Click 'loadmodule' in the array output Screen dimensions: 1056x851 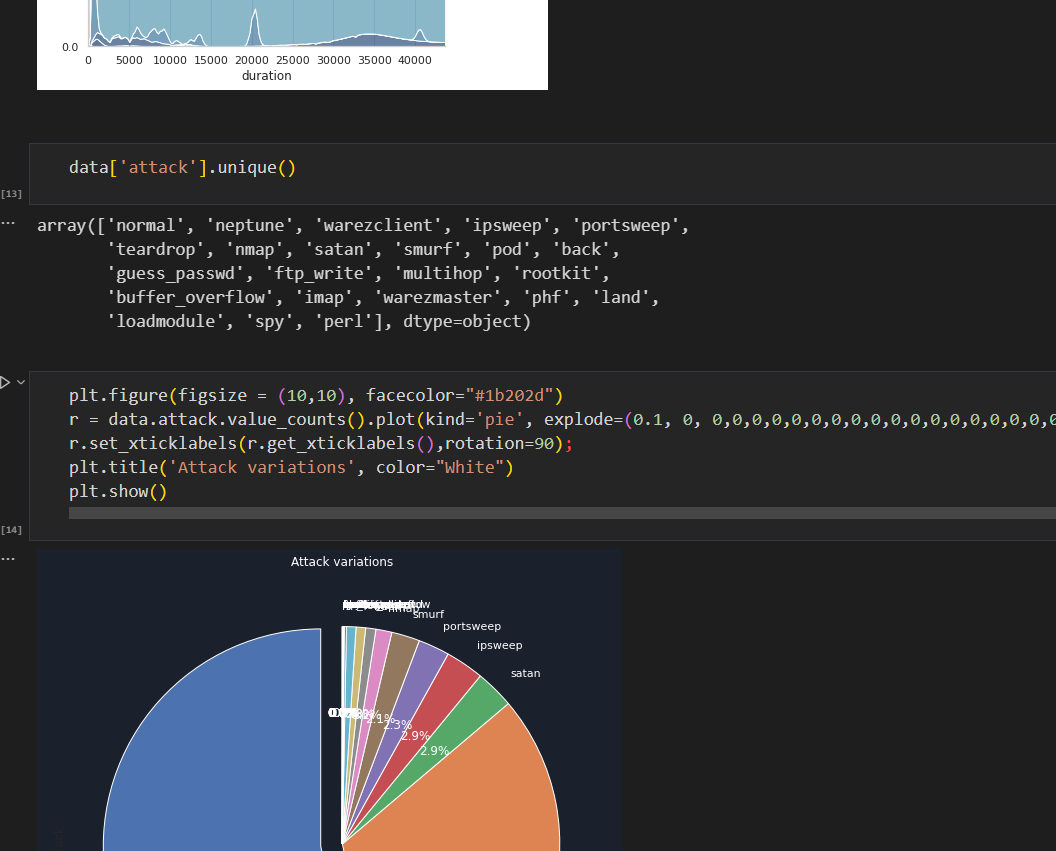point(166,321)
